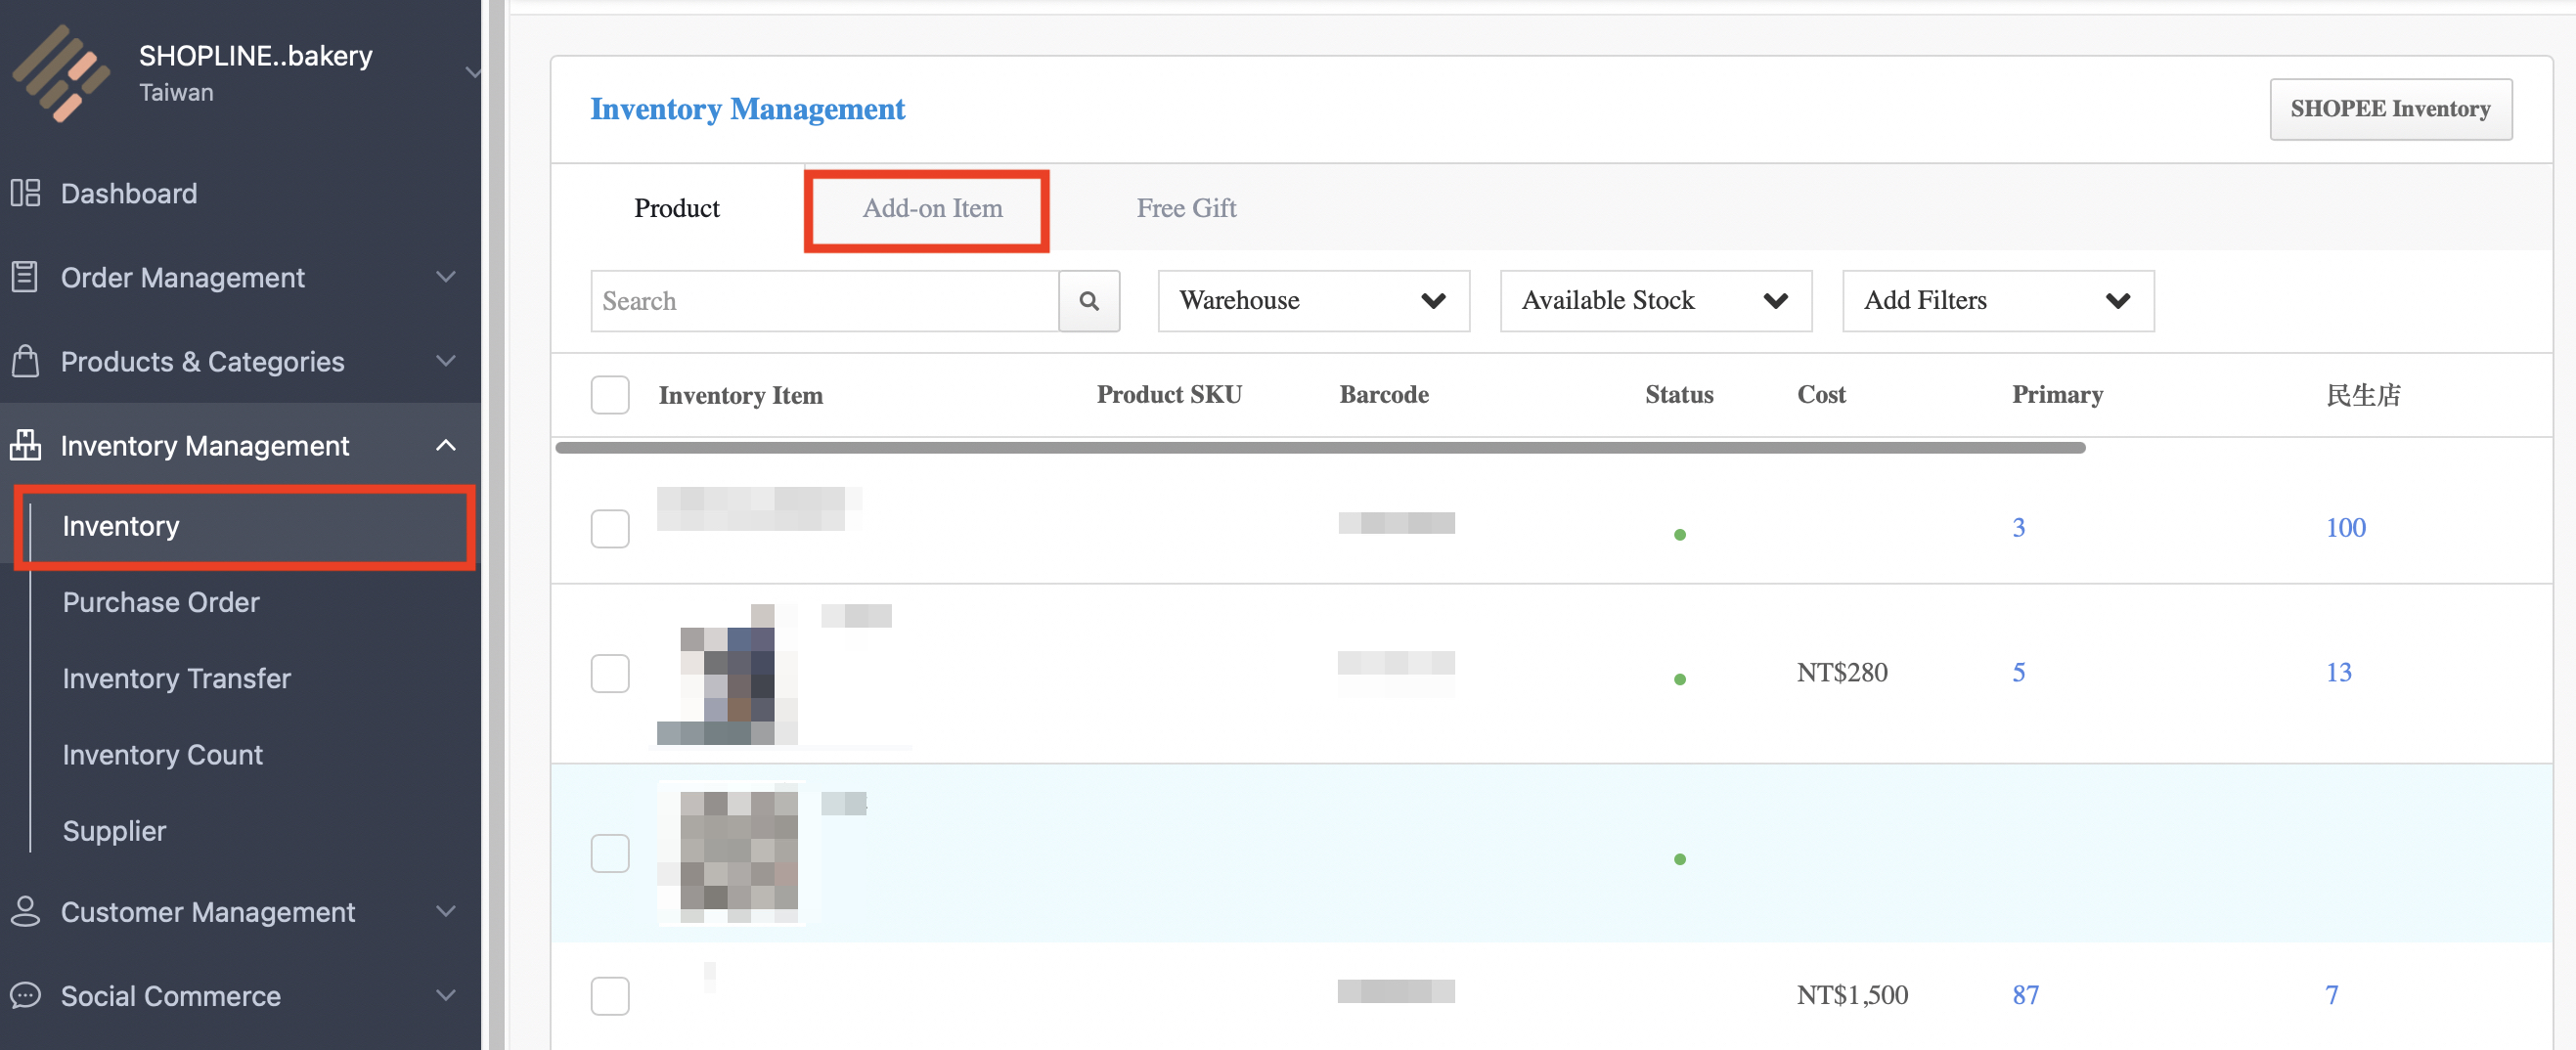The image size is (2576, 1050).
Task: Click the NT$1,500 cost cell
Action: tap(1852, 995)
